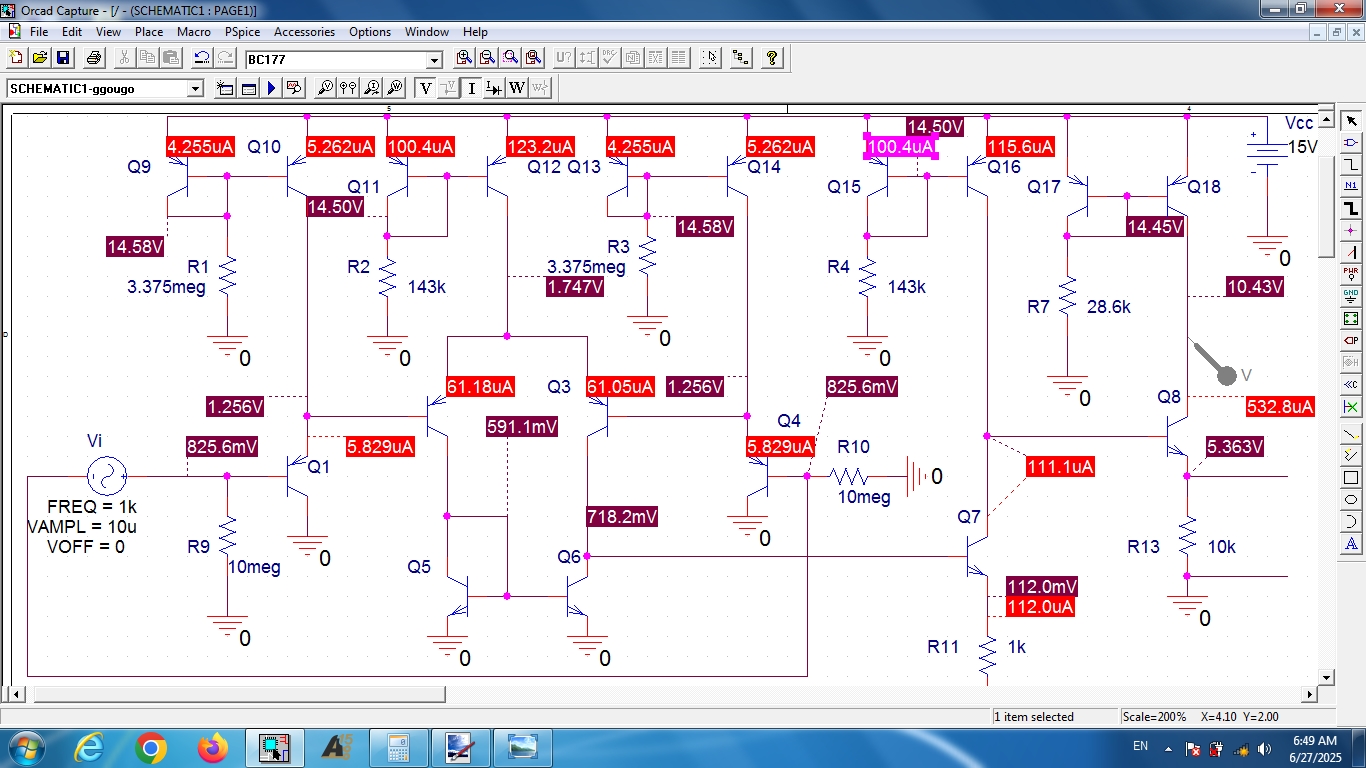Click the Help question mark button
Viewport: 1366px width, 768px height.
coord(771,58)
